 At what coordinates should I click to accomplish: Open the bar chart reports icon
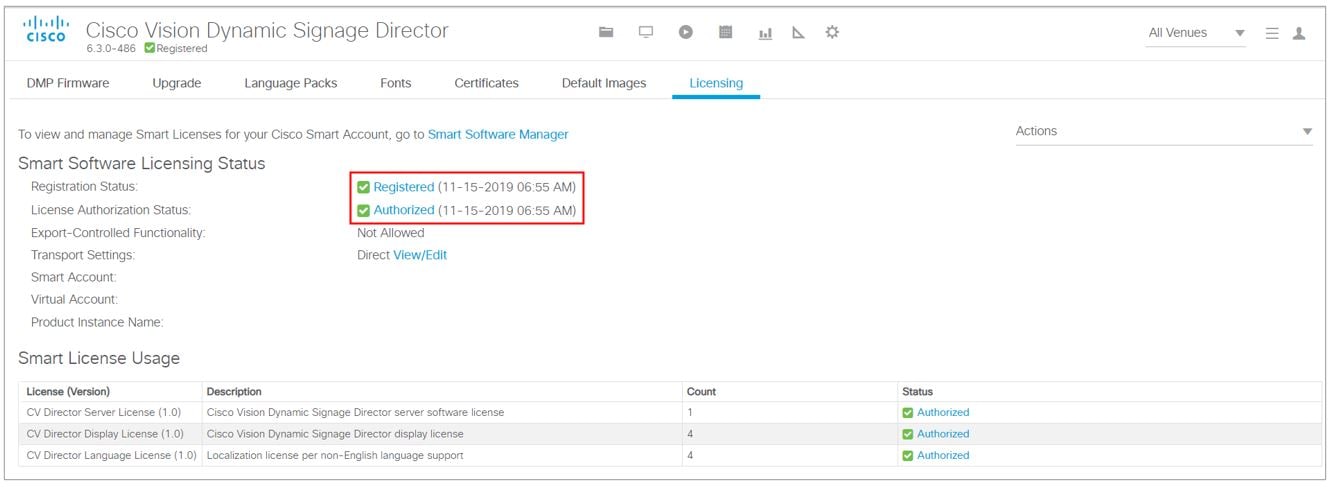pyautogui.click(x=765, y=32)
